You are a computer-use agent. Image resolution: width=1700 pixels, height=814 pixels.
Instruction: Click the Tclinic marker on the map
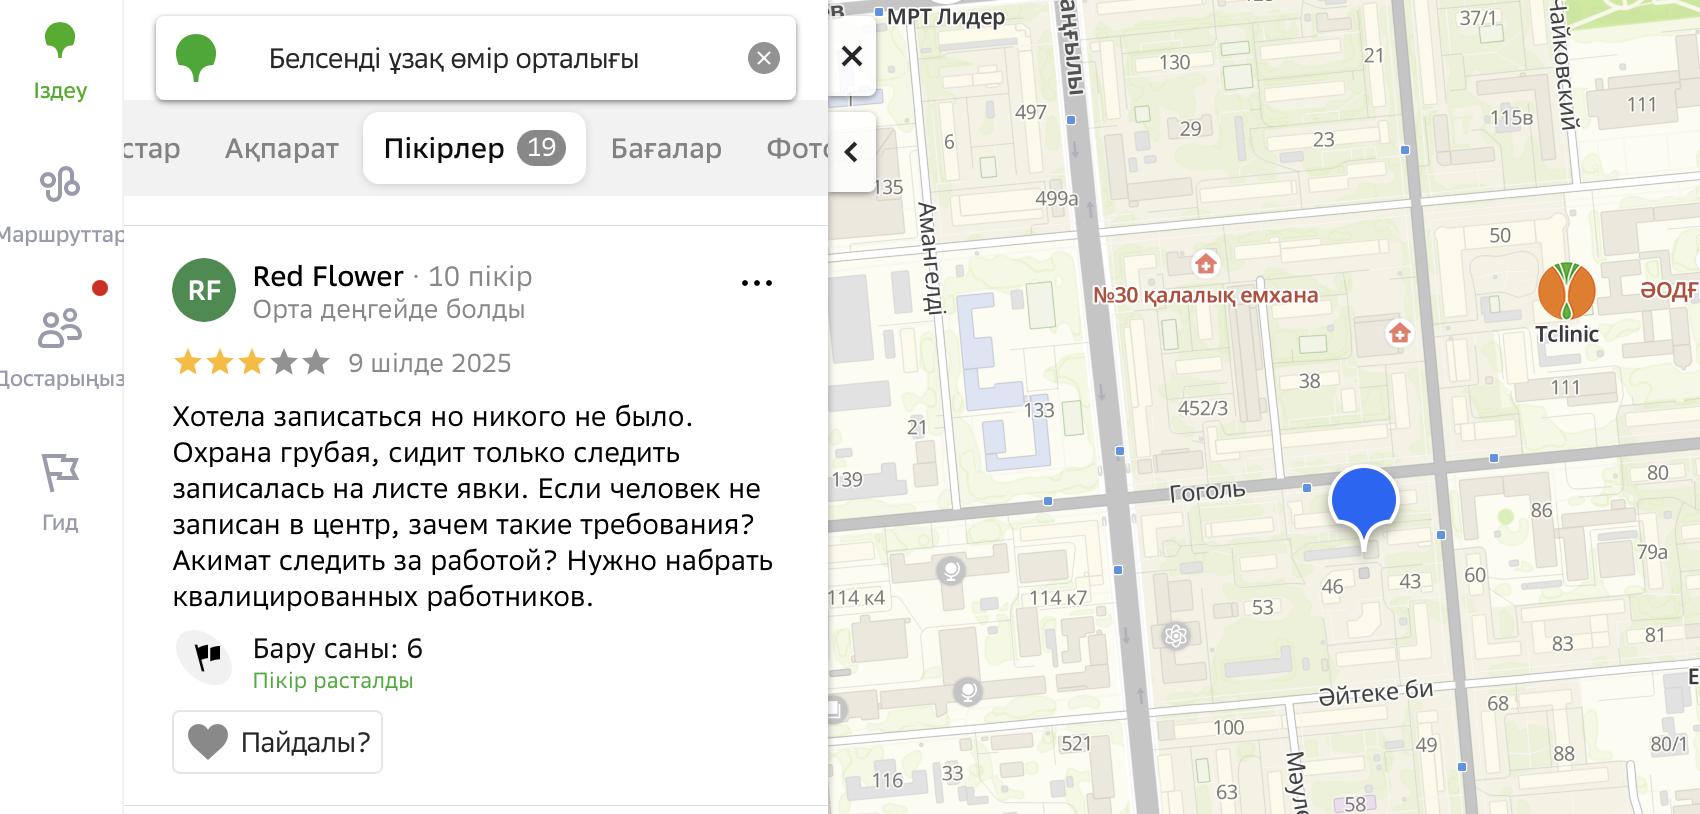1566,294
